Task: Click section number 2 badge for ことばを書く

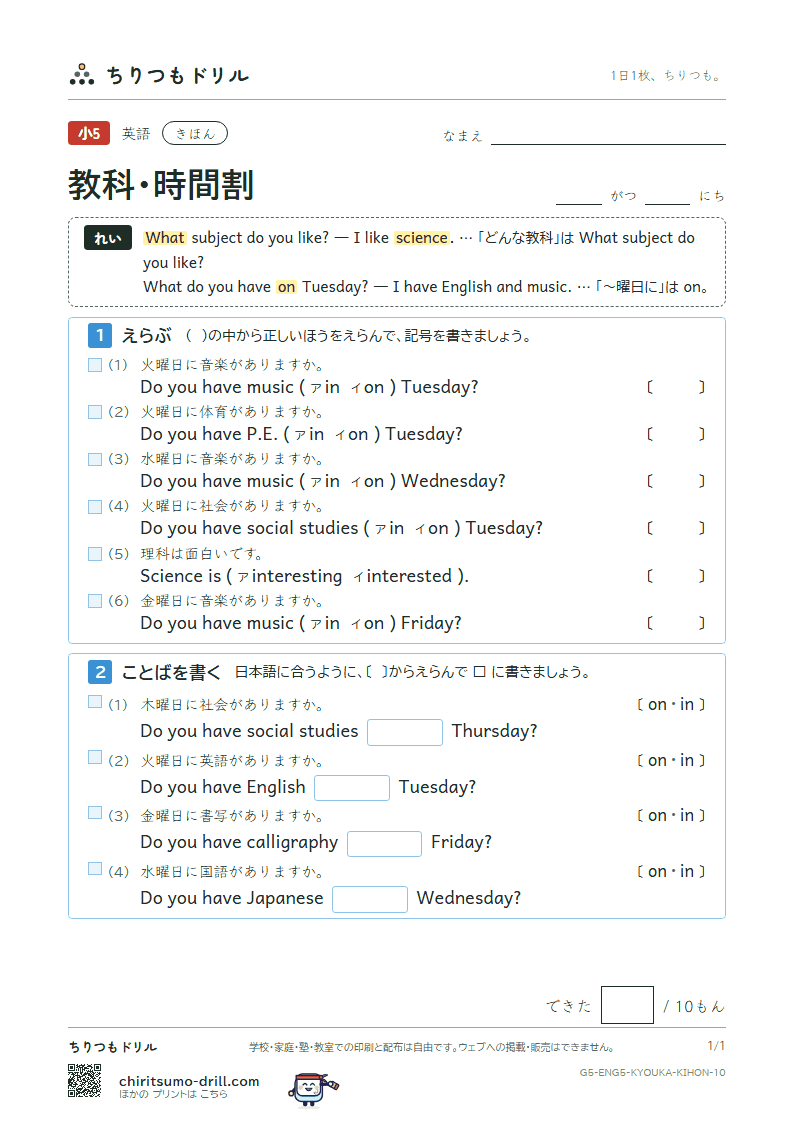Action: tap(100, 672)
